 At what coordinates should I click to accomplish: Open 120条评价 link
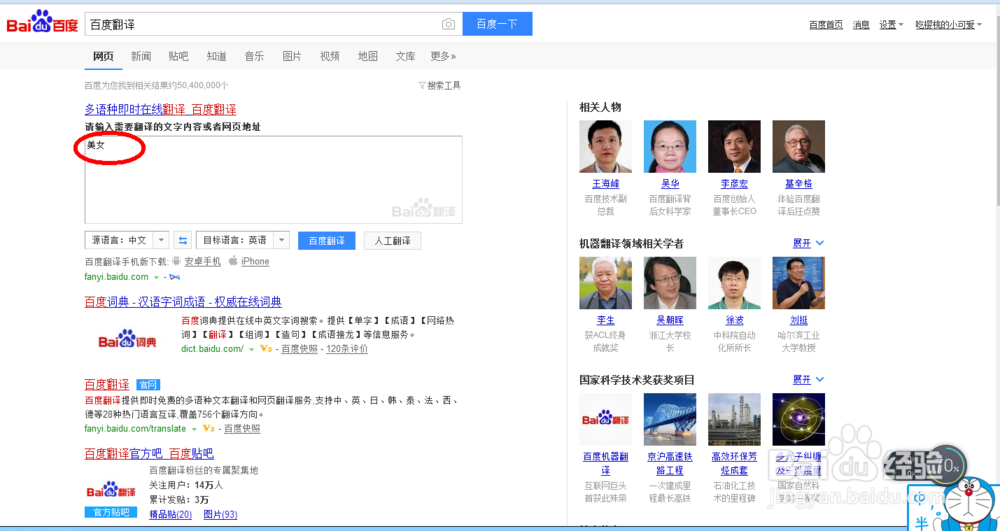[347, 349]
